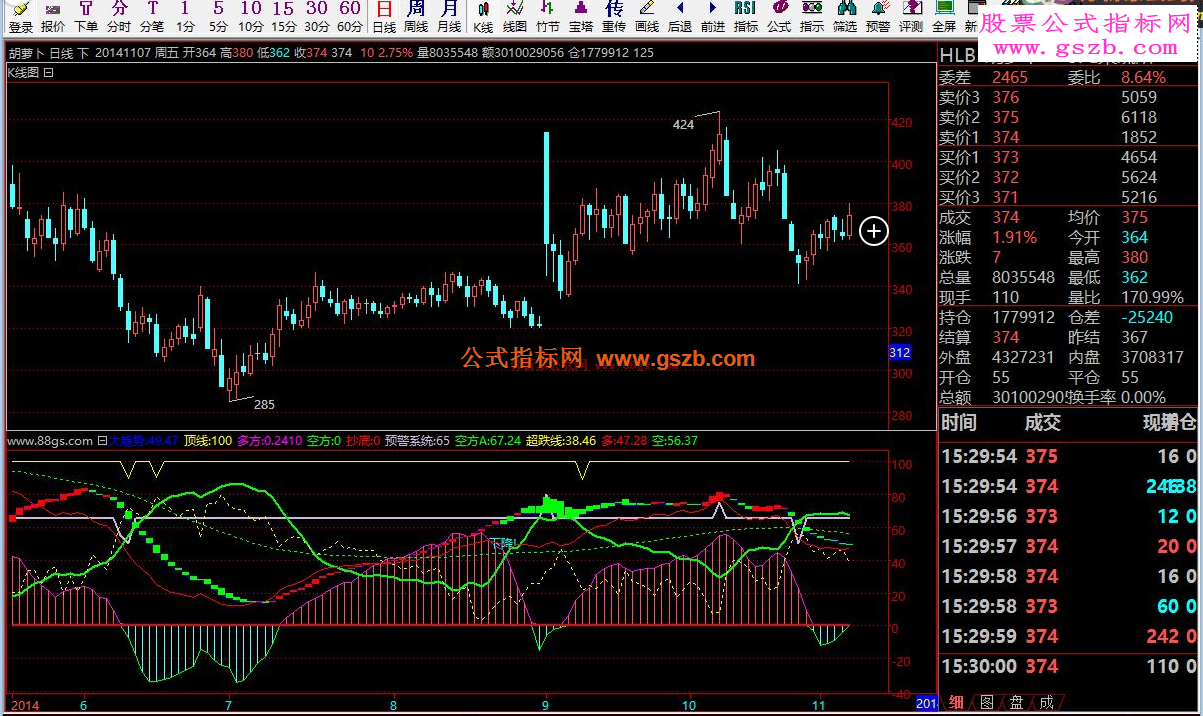Click the 前进 forward arrow

pyautogui.click(x=713, y=17)
